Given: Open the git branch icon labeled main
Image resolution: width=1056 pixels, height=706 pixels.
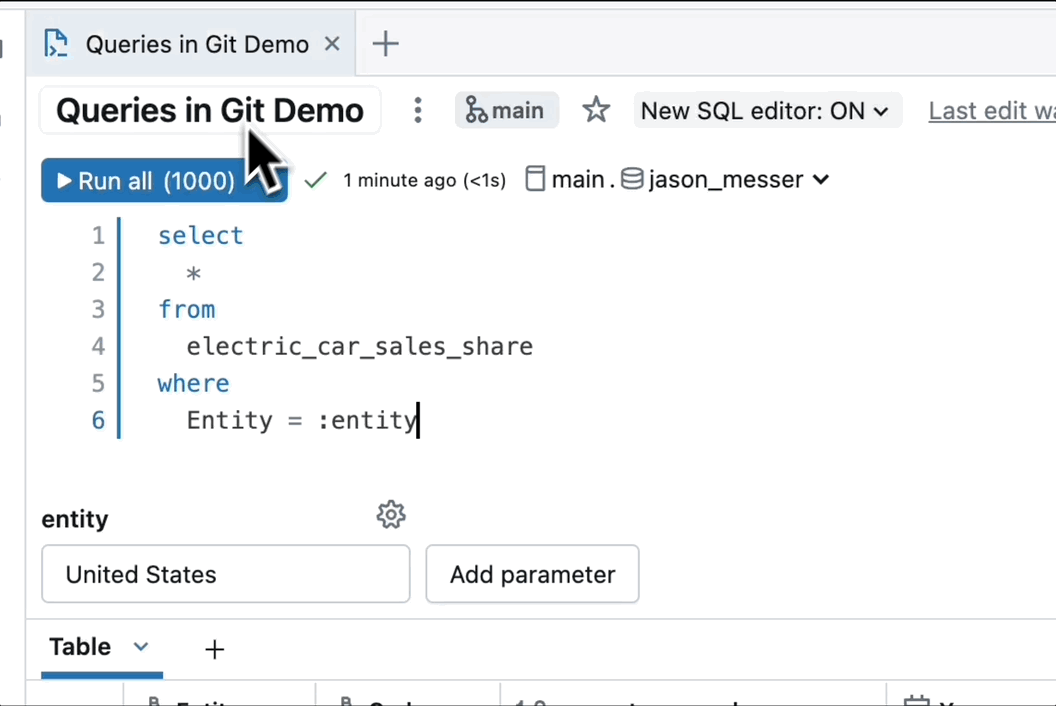Looking at the screenshot, I should [x=478, y=110].
